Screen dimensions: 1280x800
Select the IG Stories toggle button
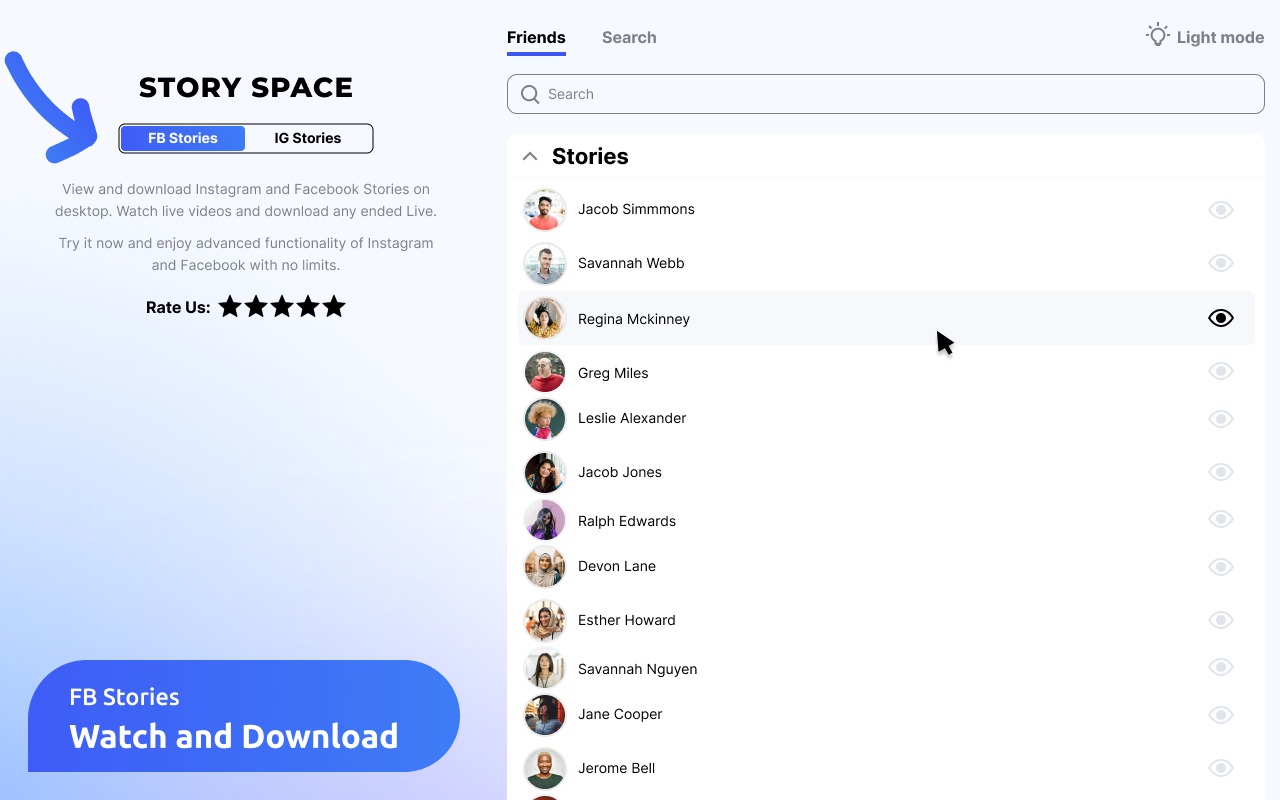click(x=308, y=138)
